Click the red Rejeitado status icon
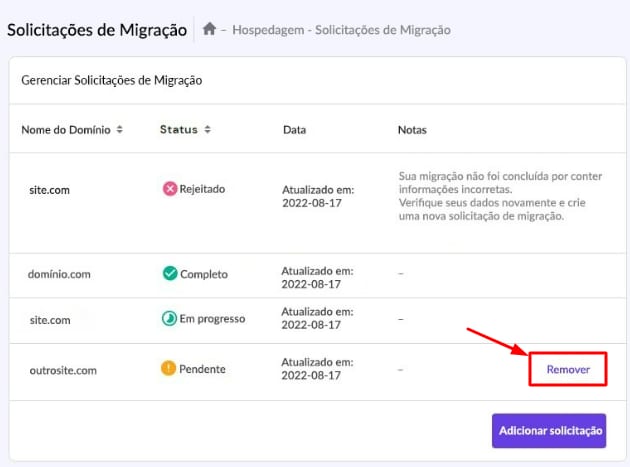Viewport: 630px width, 467px height. point(169,189)
